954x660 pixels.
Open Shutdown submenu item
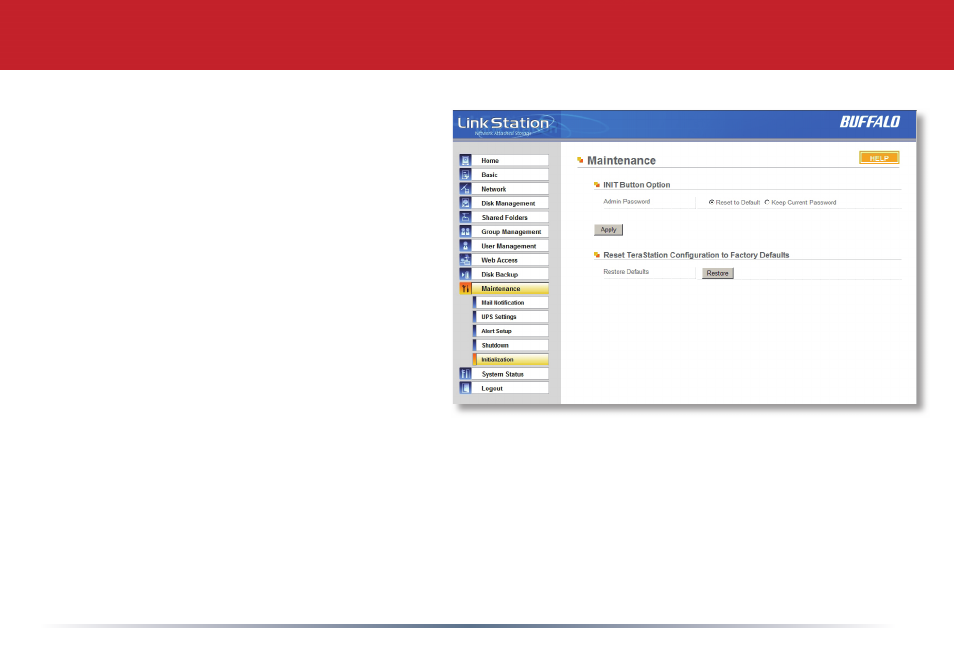(511, 345)
